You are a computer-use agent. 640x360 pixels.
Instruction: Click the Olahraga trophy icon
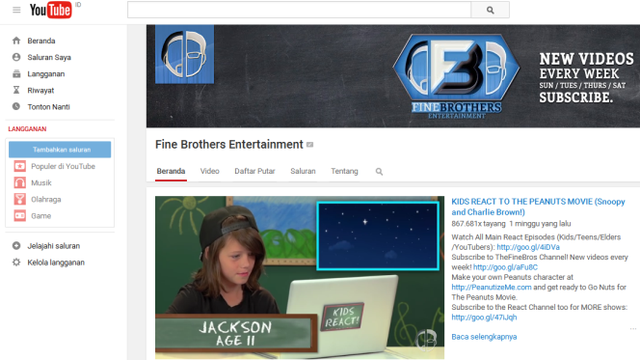20,199
